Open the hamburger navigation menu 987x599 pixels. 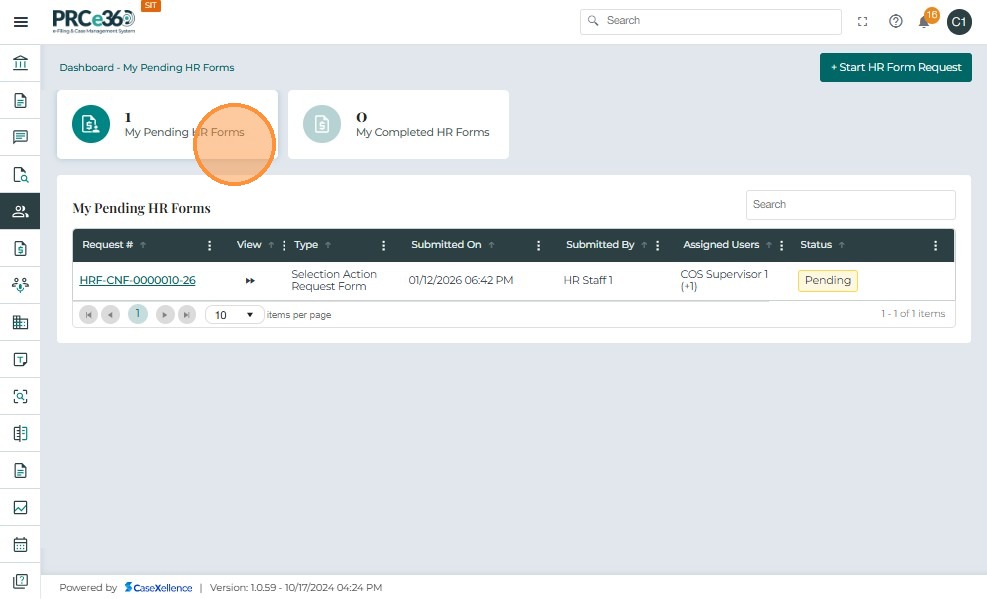point(21,22)
